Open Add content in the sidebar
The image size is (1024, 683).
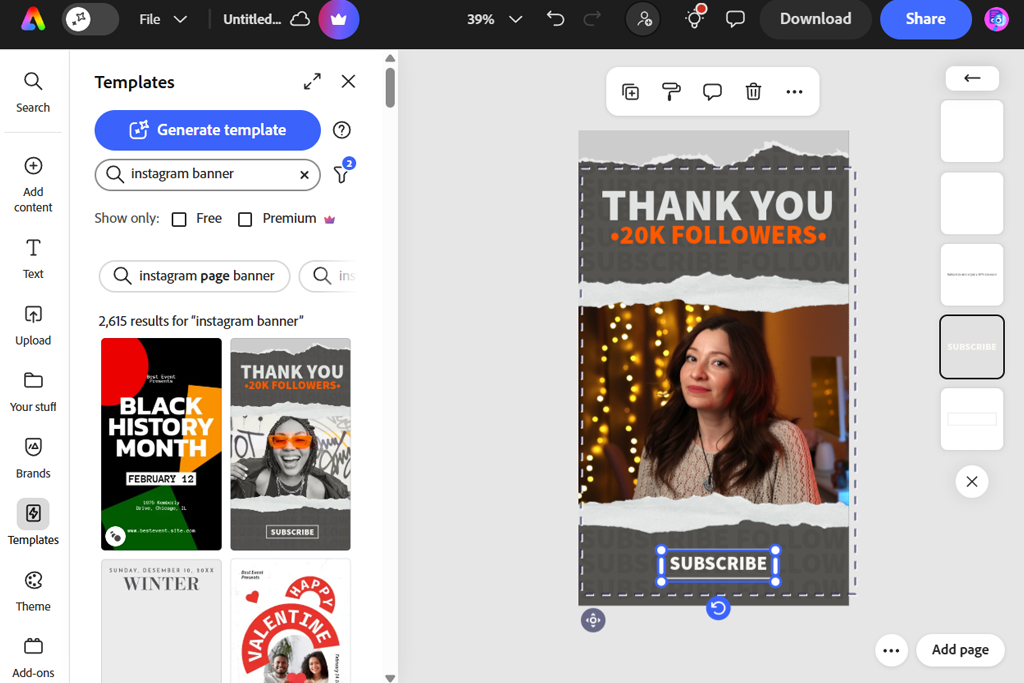(33, 185)
